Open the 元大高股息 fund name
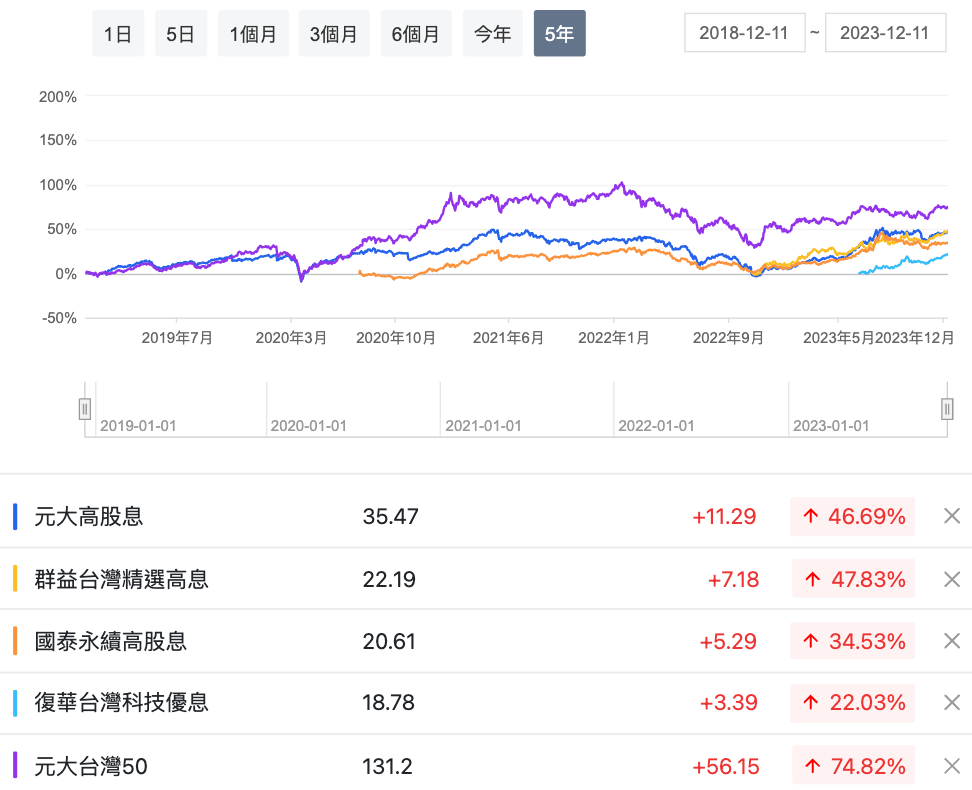This screenshot has height=790, width=972. coord(89,516)
